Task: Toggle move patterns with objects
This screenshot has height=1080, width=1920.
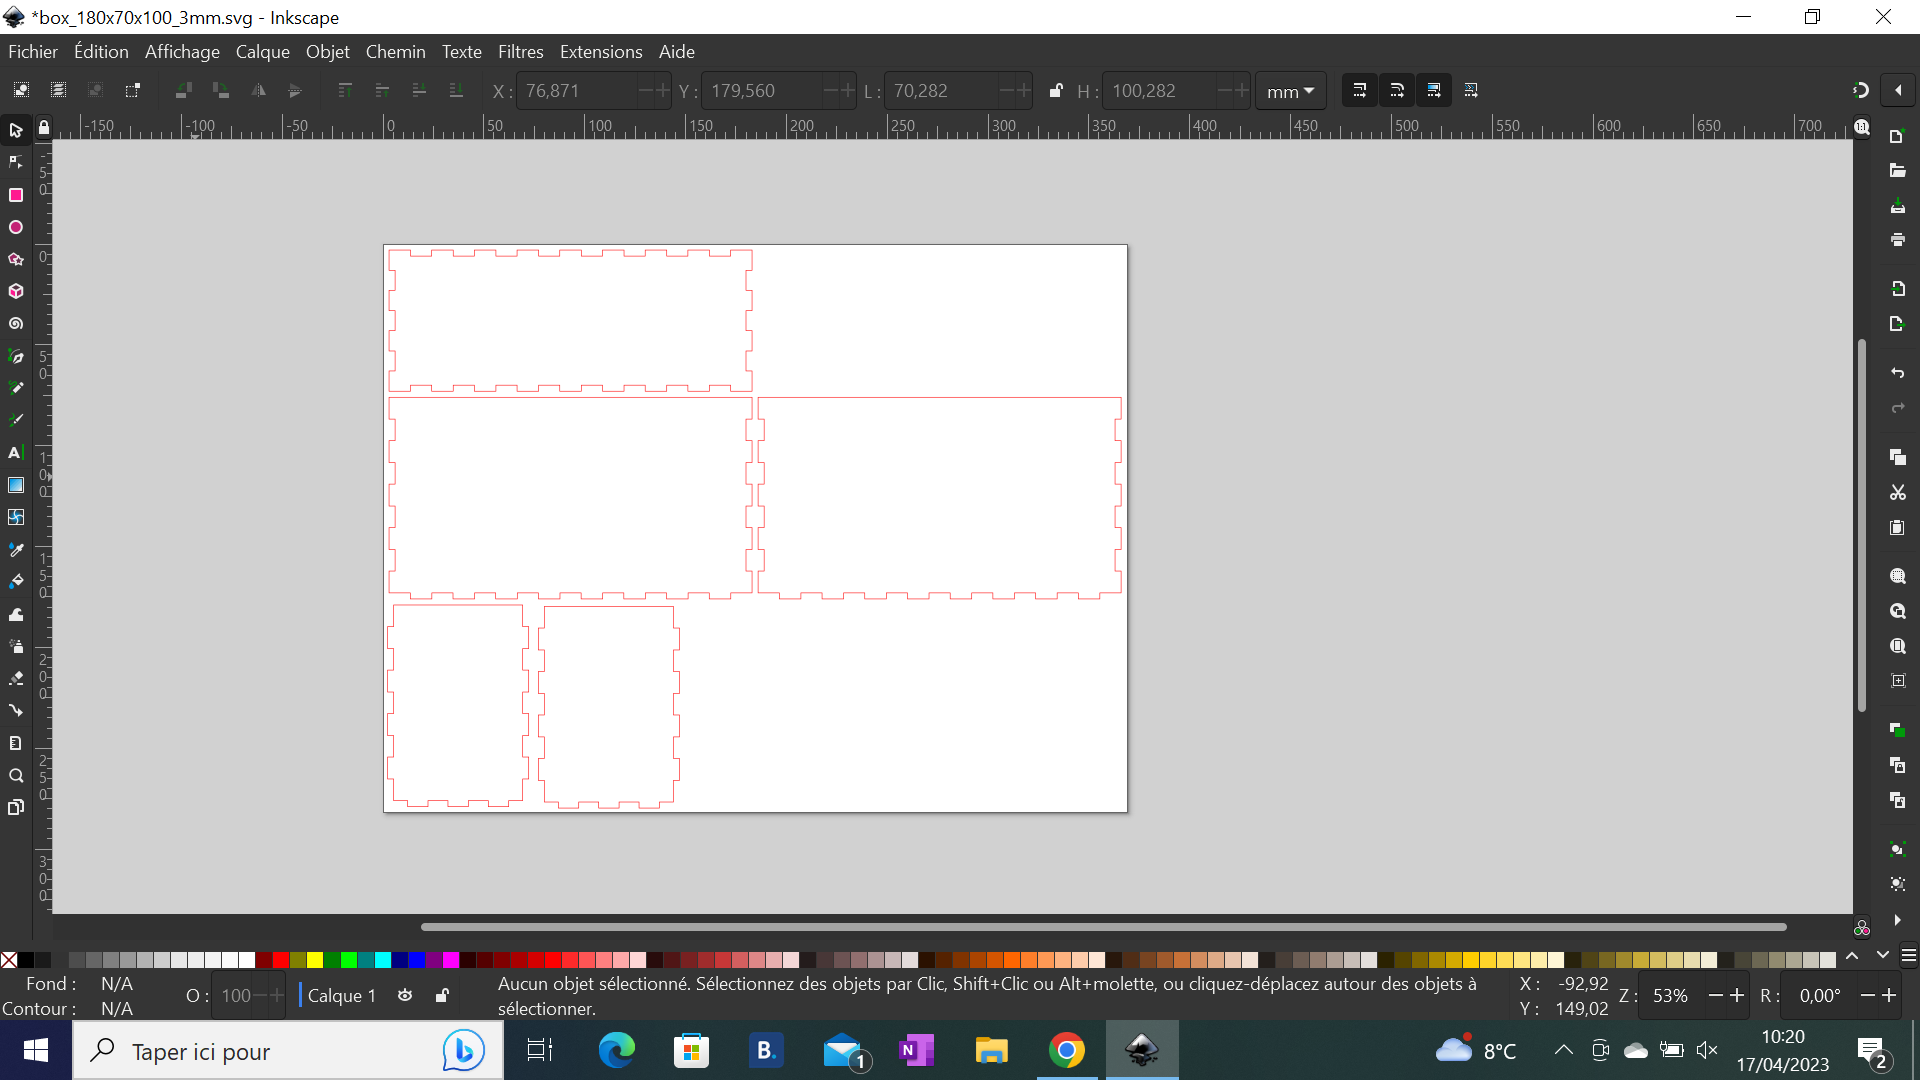Action: (x=1471, y=90)
